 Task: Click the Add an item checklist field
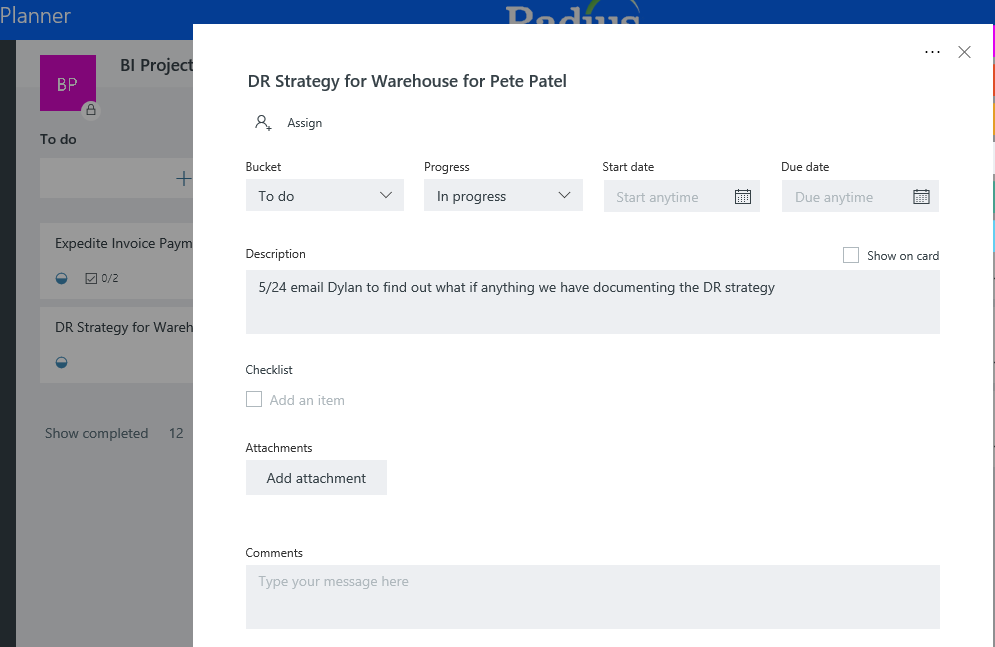coord(307,400)
